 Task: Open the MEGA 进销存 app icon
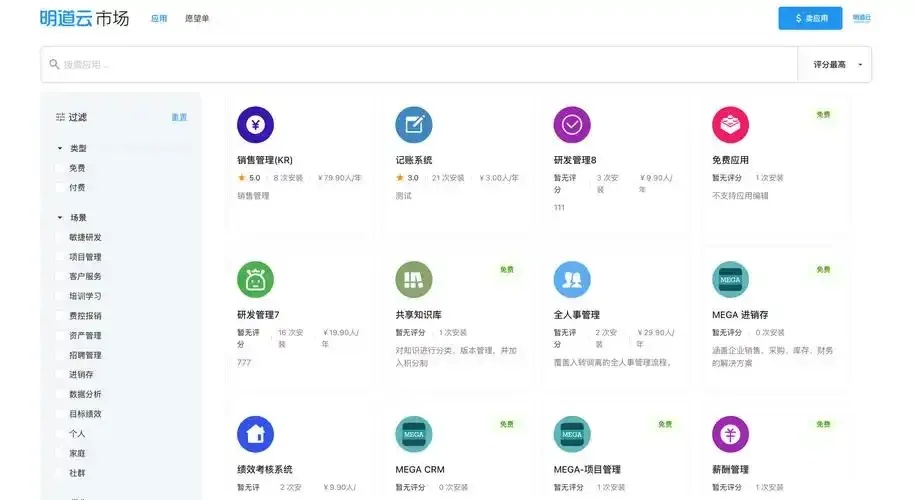pos(730,280)
